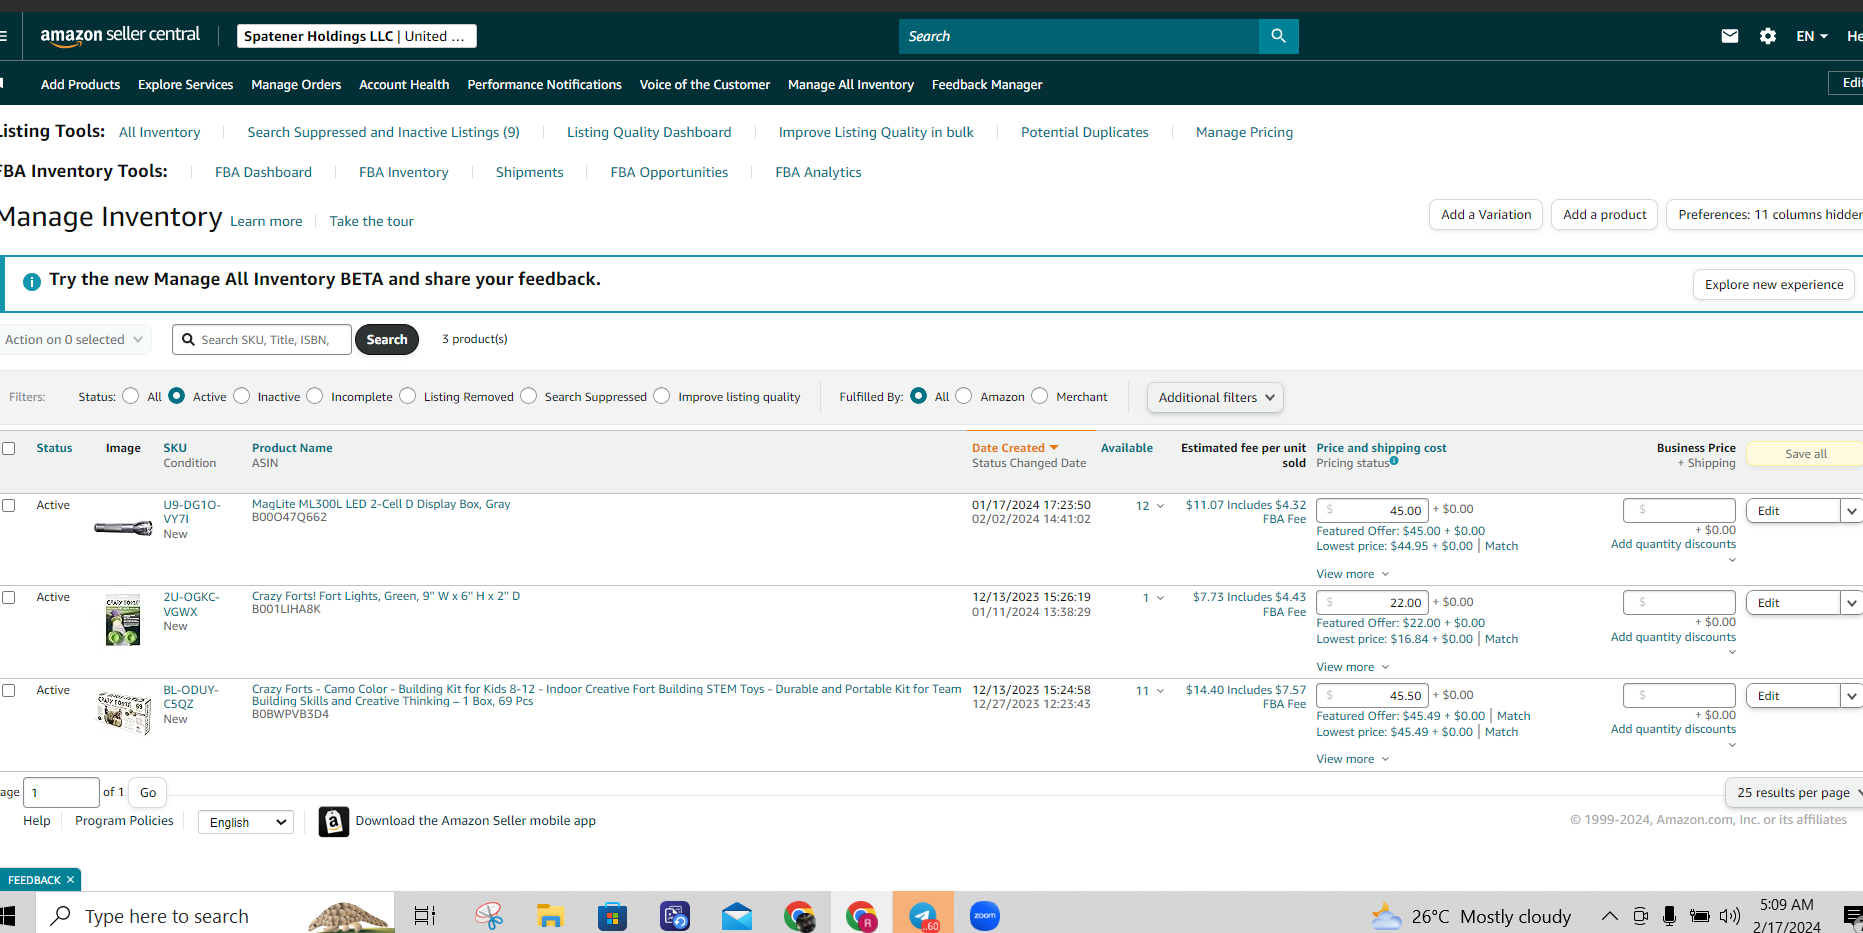1863x933 pixels.
Task: Open Task View in the taskbar
Action: 425,916
